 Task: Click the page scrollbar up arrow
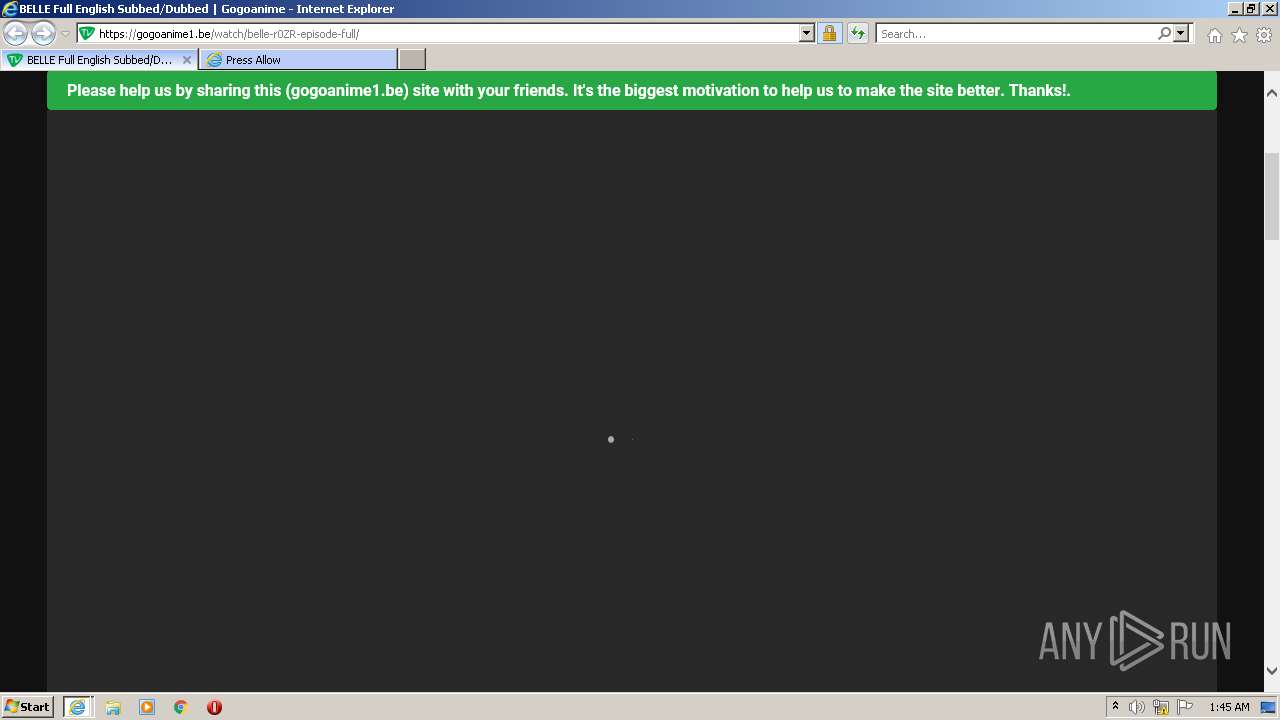[x=1272, y=93]
